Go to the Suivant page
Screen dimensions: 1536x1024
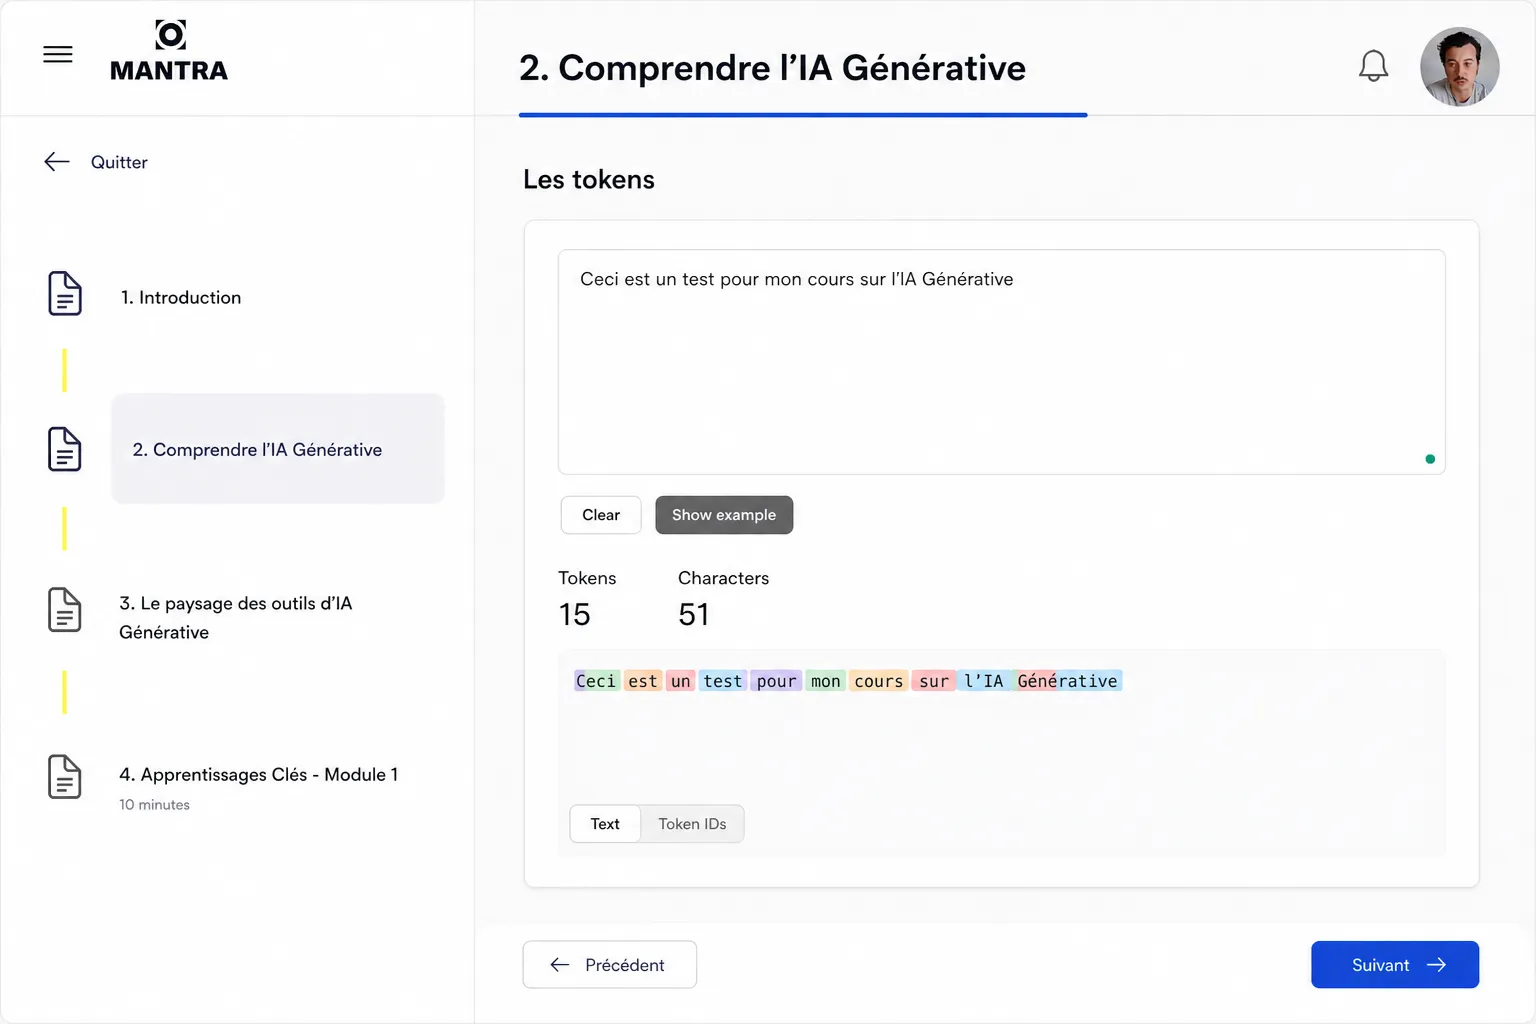coord(1395,965)
